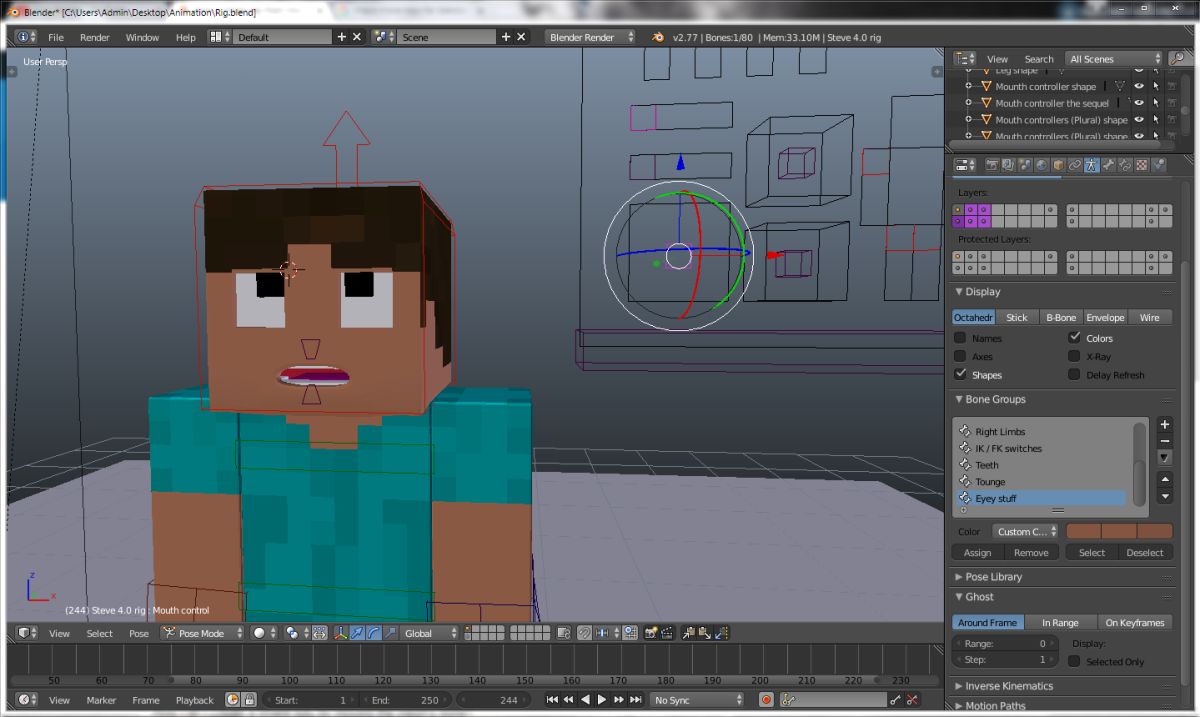Image resolution: width=1200 pixels, height=717 pixels.
Task: Open the Render properties tab
Action: point(992,165)
